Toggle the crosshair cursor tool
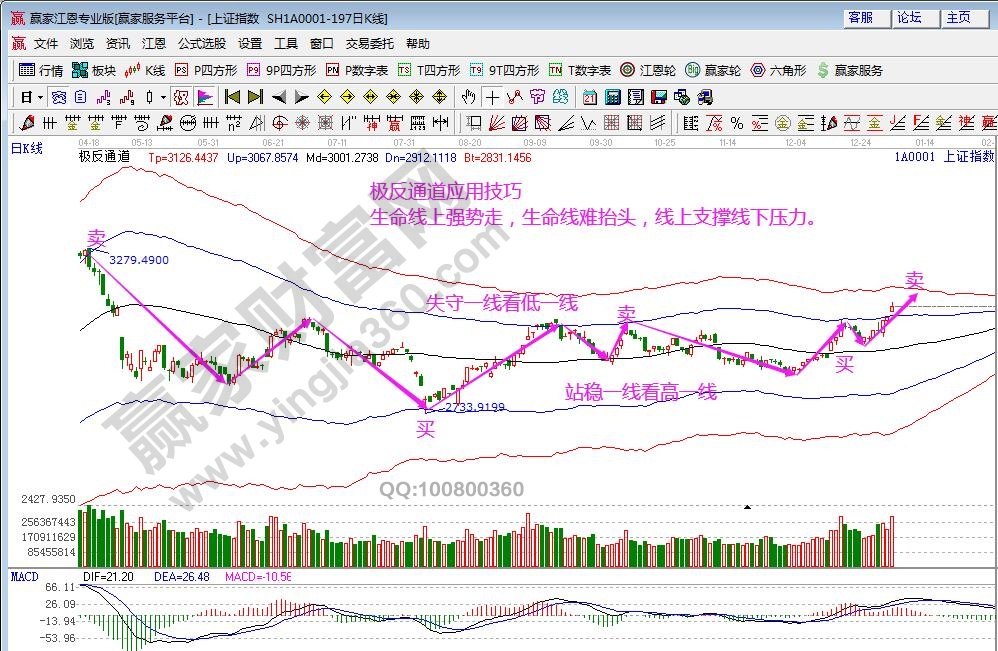The width and height of the screenshot is (998, 651). tap(492, 97)
